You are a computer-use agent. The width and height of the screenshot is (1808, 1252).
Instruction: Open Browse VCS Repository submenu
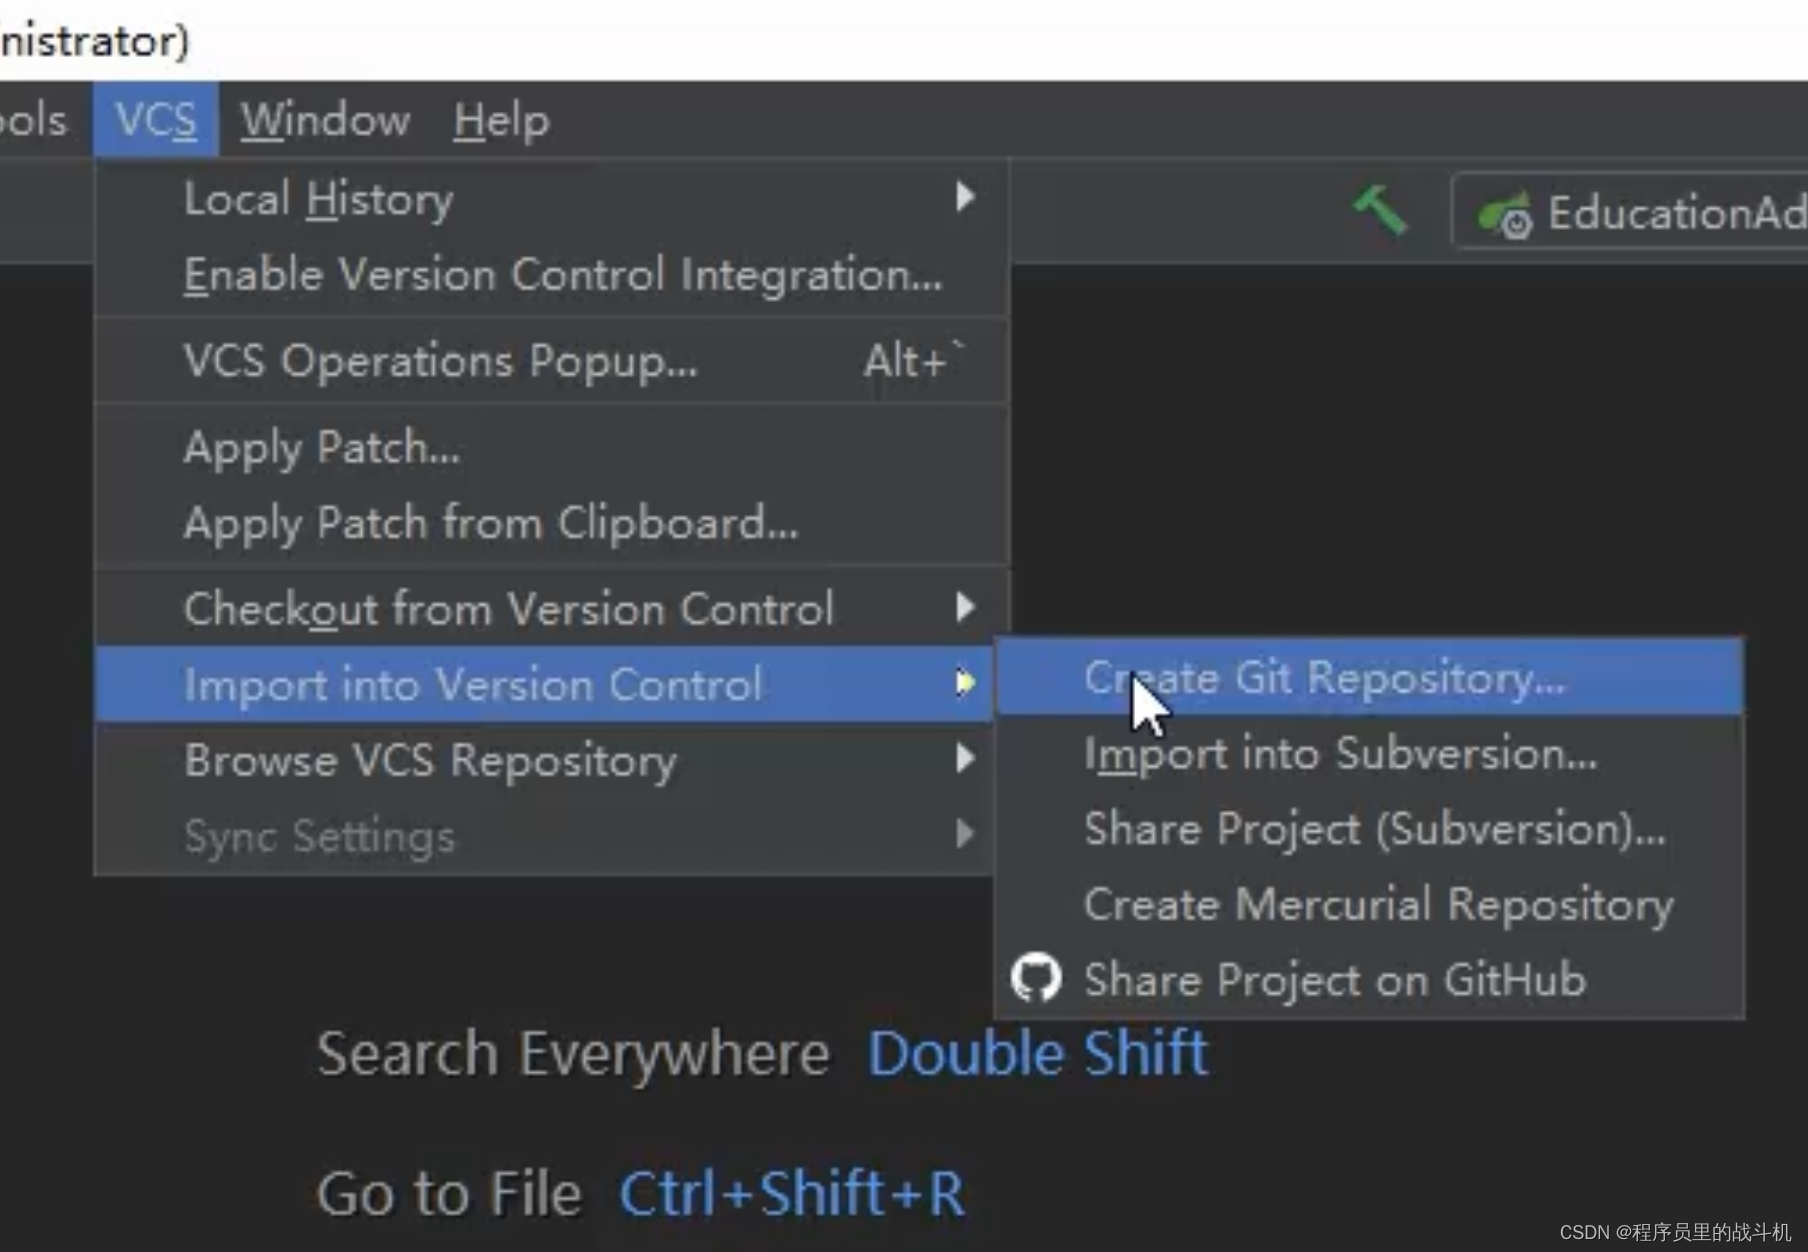545,760
